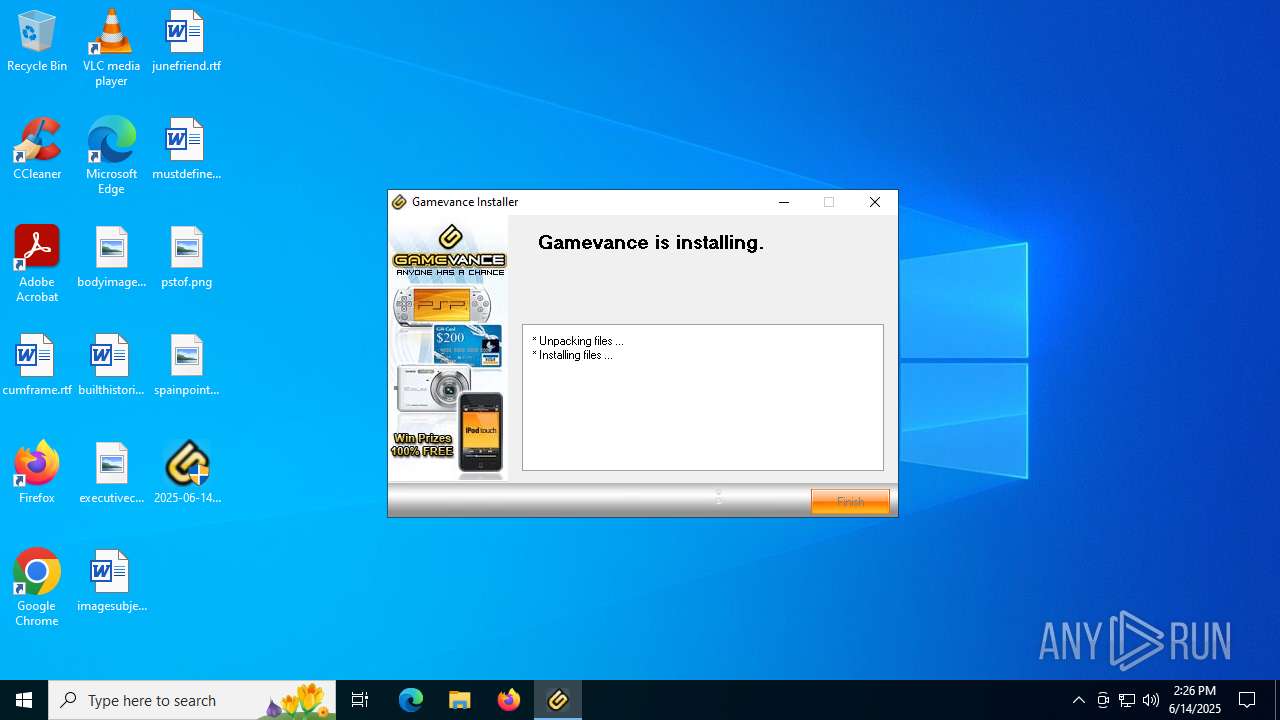Viewport: 1280px width, 720px height.
Task: Launch the Google Chrome desktop shortcut
Action: [37, 588]
